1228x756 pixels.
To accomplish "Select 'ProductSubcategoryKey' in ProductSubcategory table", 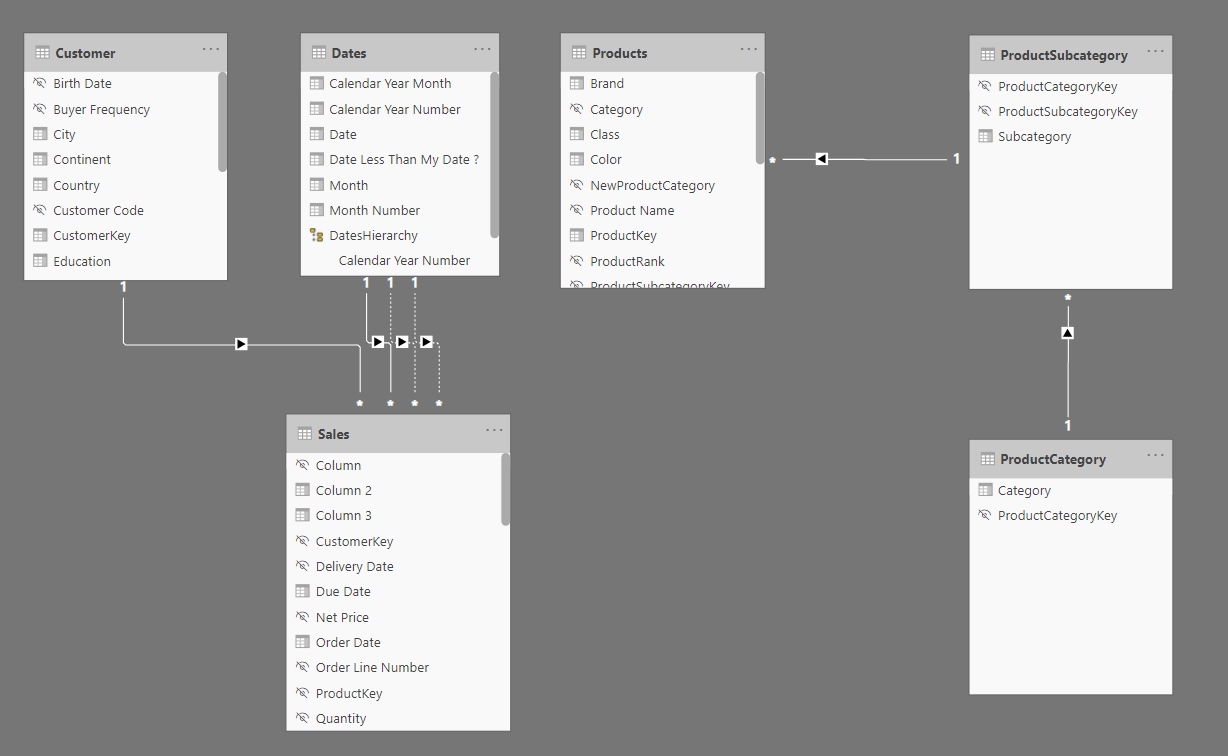I will [x=1068, y=111].
